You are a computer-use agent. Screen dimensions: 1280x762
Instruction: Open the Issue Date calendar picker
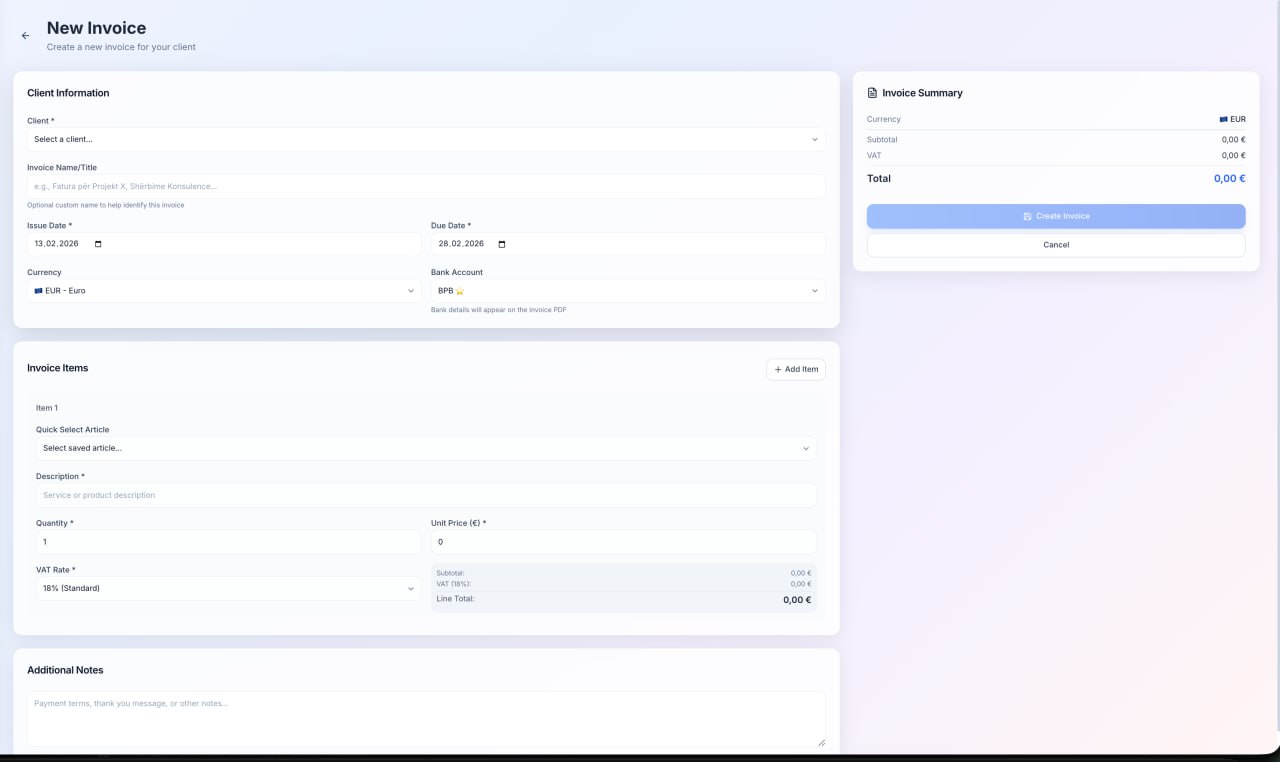tap(96, 243)
